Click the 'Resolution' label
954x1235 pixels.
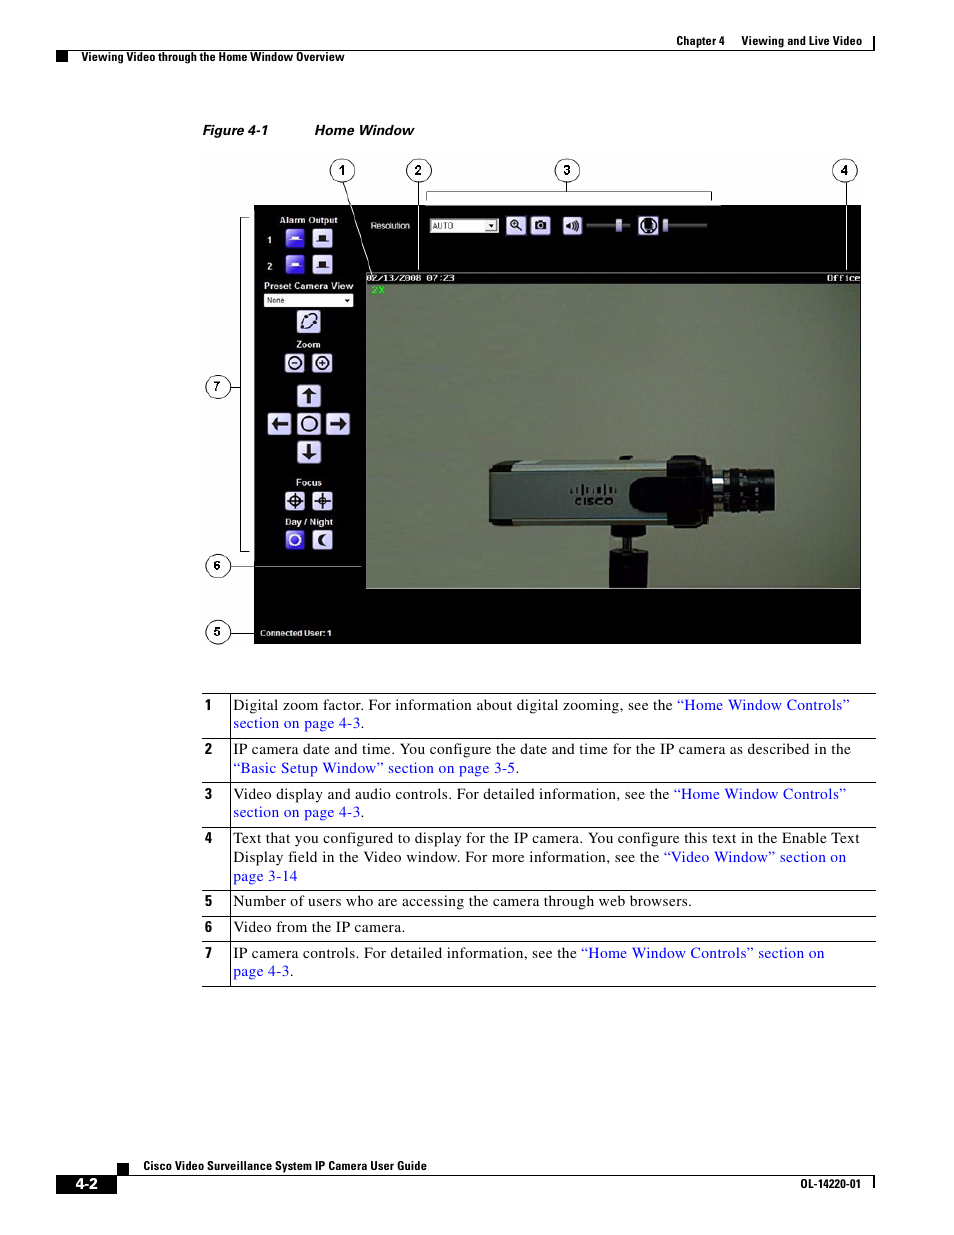390,226
